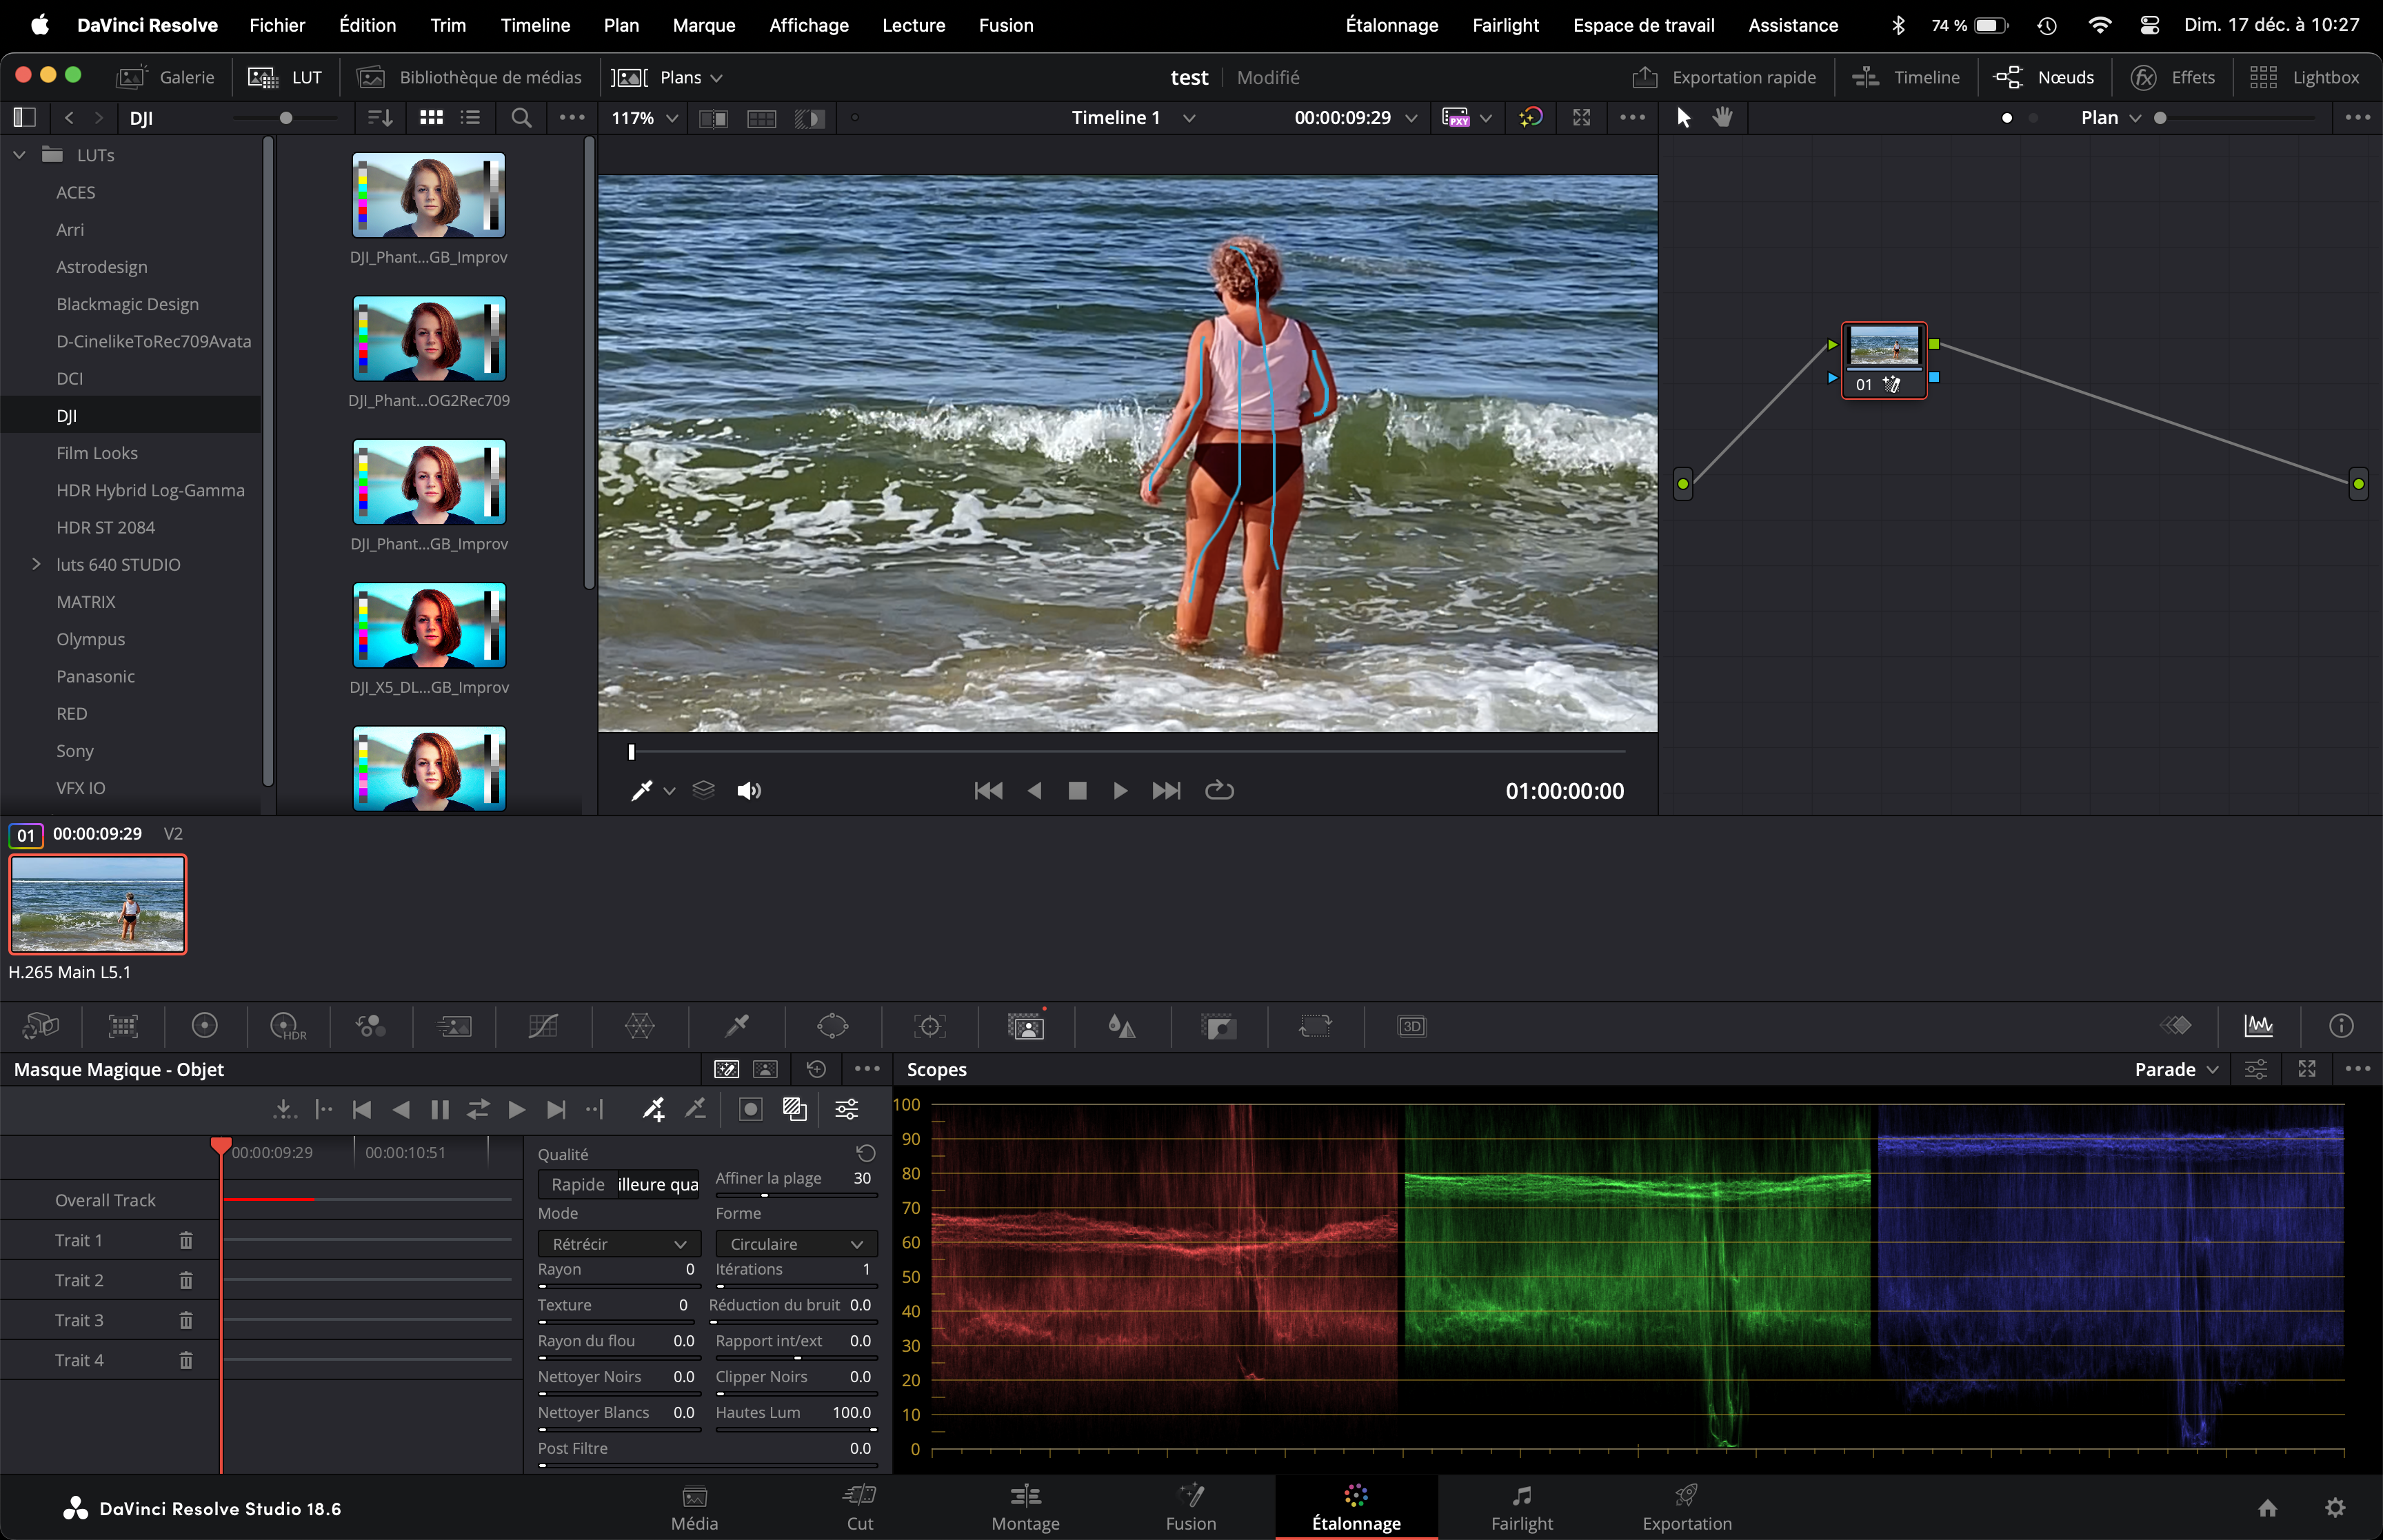The width and height of the screenshot is (2383, 1540).
Task: Open the Tracker palette icon
Action: click(x=930, y=1026)
